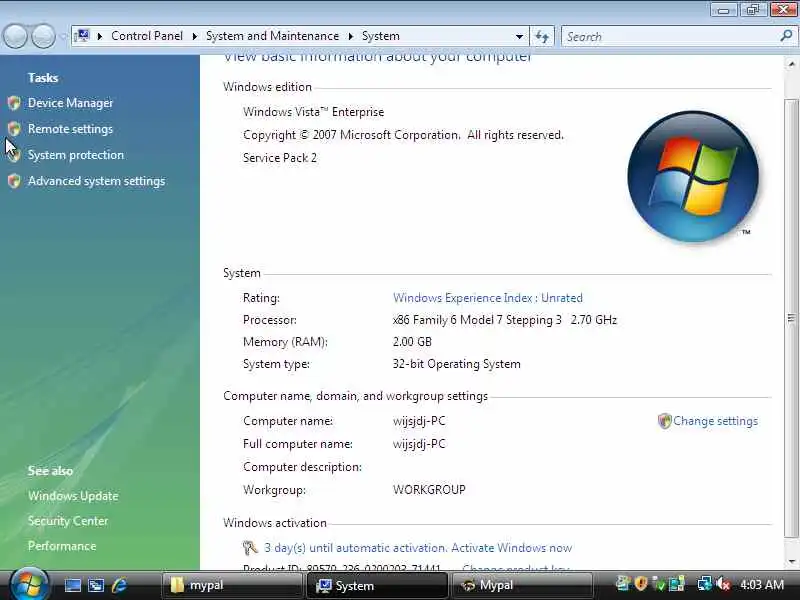Click the security shield tray icon
Viewport: 800px width, 600px height.
pos(641,583)
